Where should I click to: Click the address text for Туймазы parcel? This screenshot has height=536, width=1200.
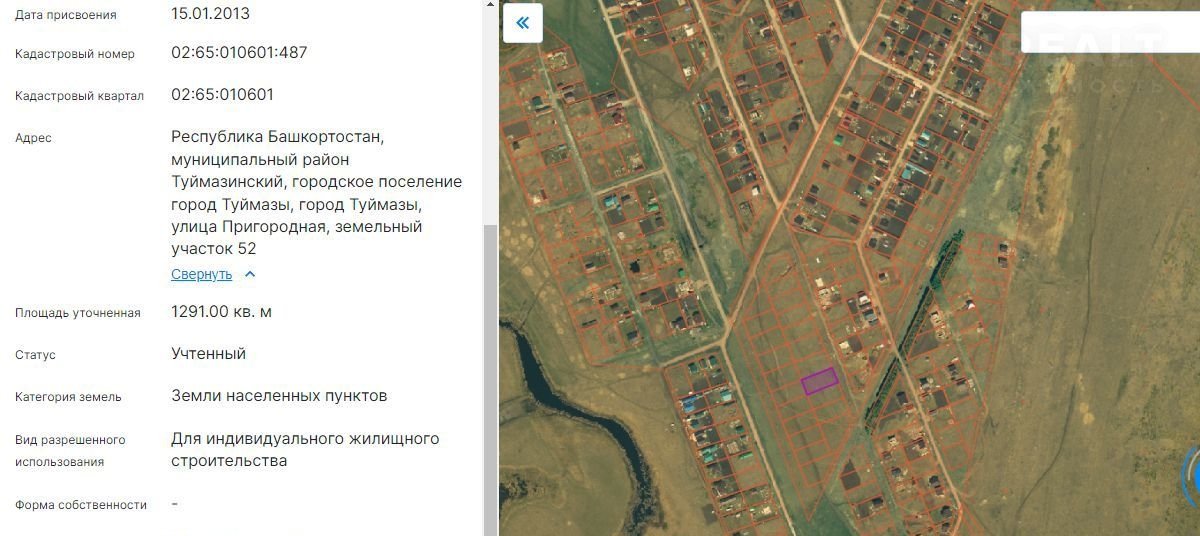316,192
